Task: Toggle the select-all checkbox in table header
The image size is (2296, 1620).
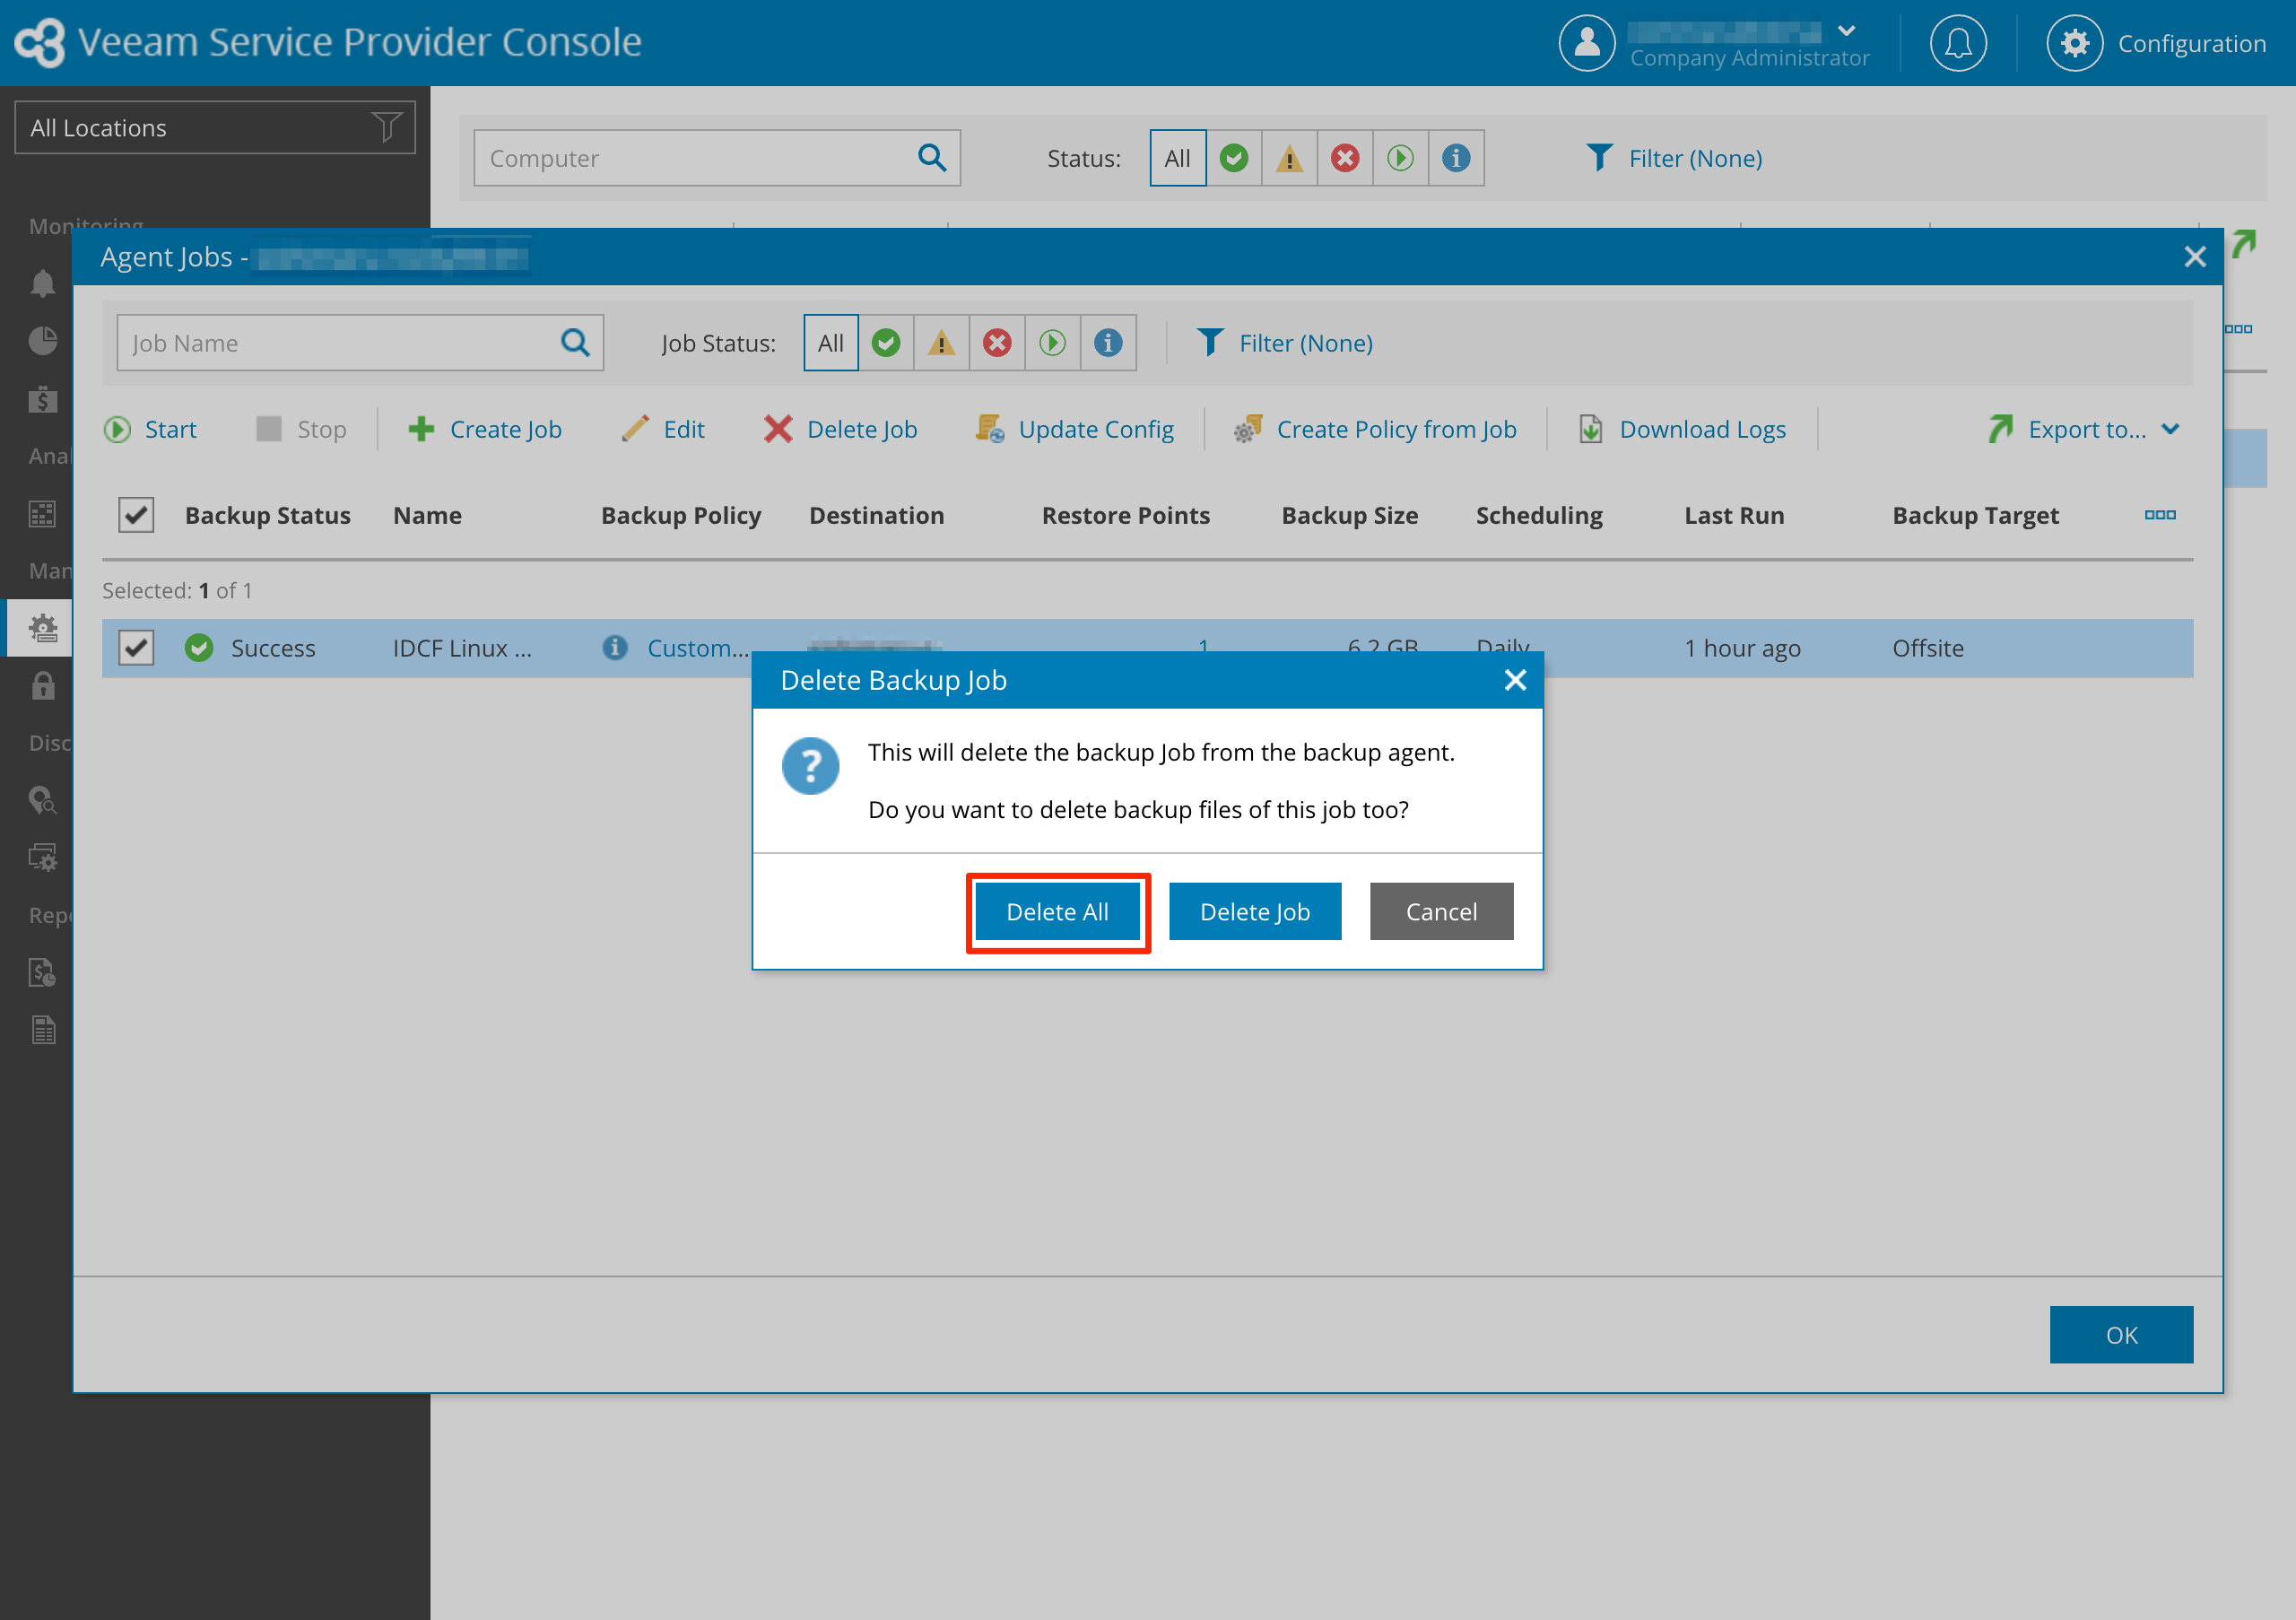Action: coord(136,515)
